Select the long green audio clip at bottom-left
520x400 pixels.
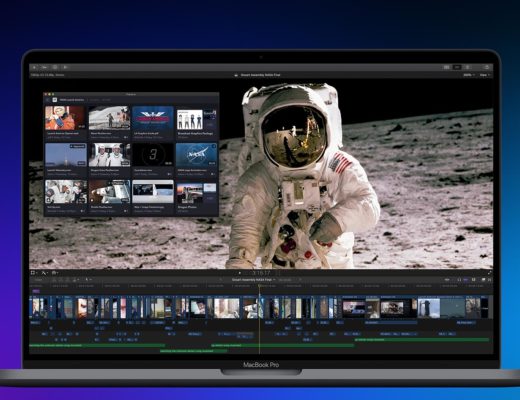tap(97, 346)
